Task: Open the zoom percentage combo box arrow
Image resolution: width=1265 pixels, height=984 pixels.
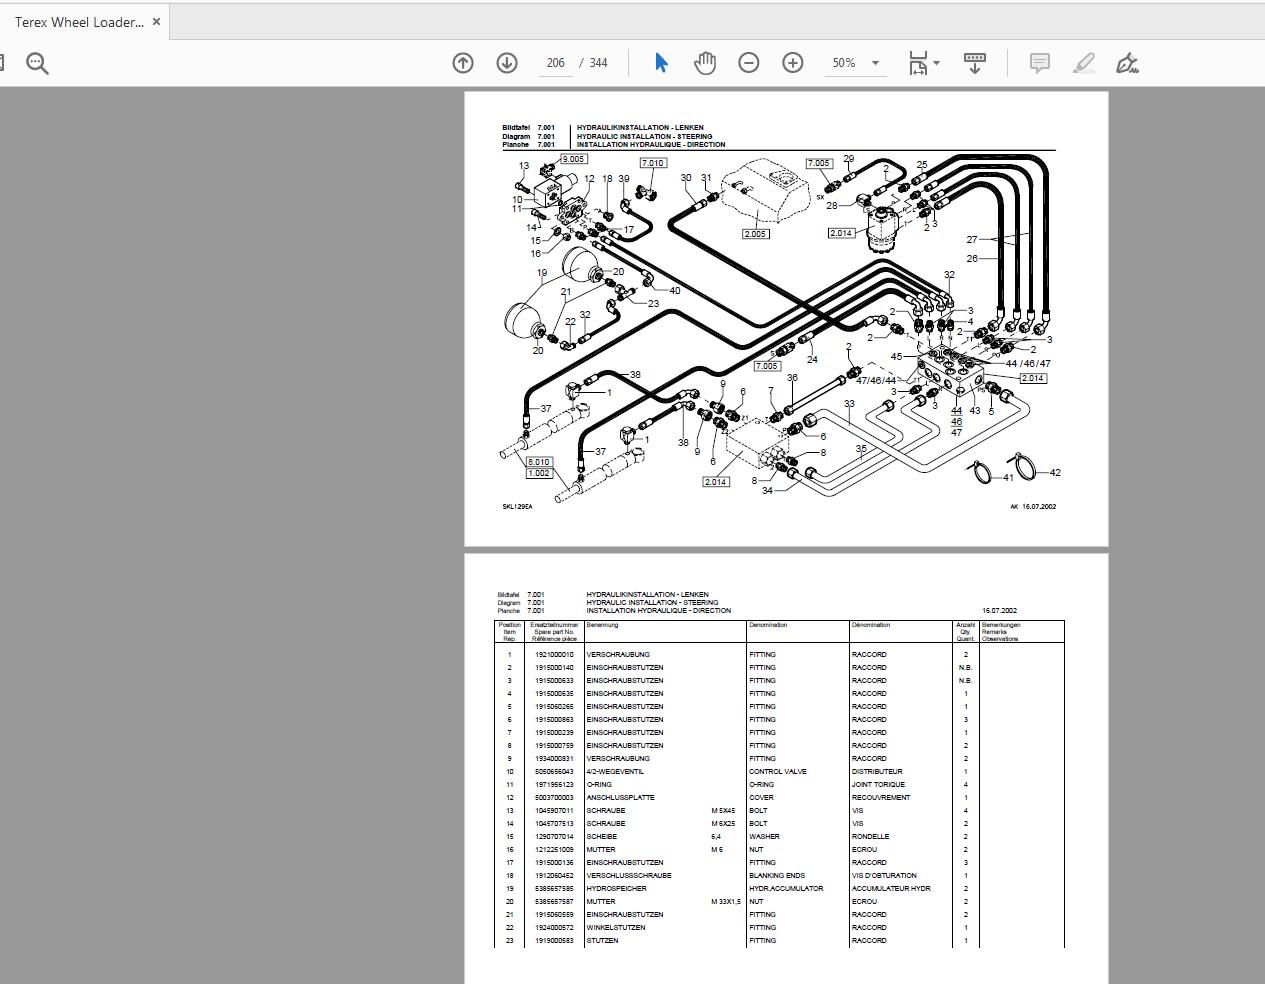Action: (x=874, y=63)
